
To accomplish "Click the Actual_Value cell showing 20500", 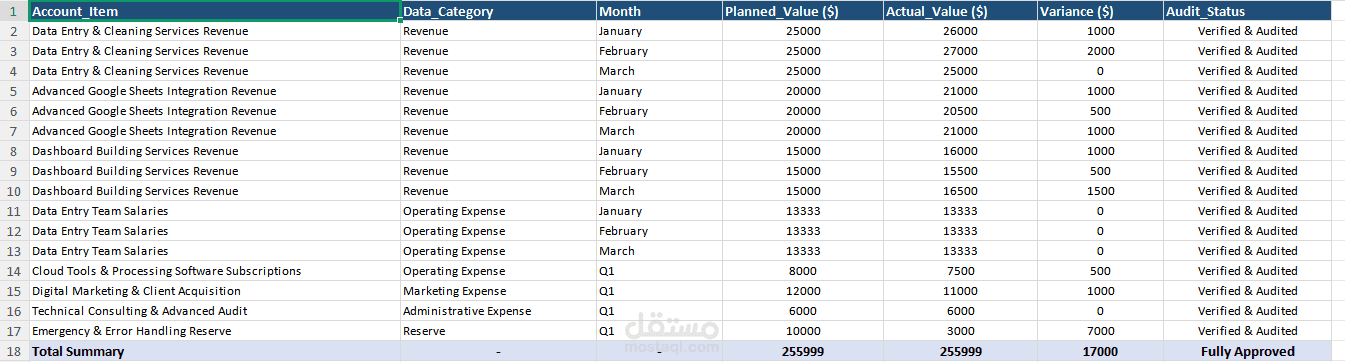I will point(960,111).
